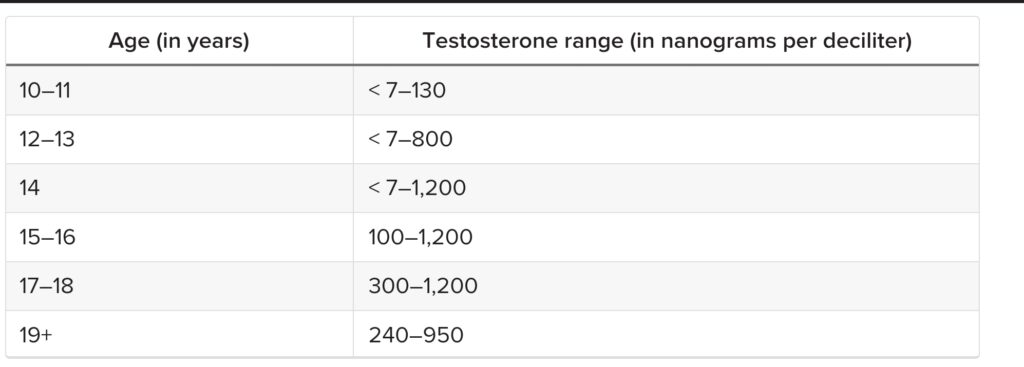The width and height of the screenshot is (1024, 367).
Task: Click the 'Testosterone range' column header
Action: (x=666, y=41)
